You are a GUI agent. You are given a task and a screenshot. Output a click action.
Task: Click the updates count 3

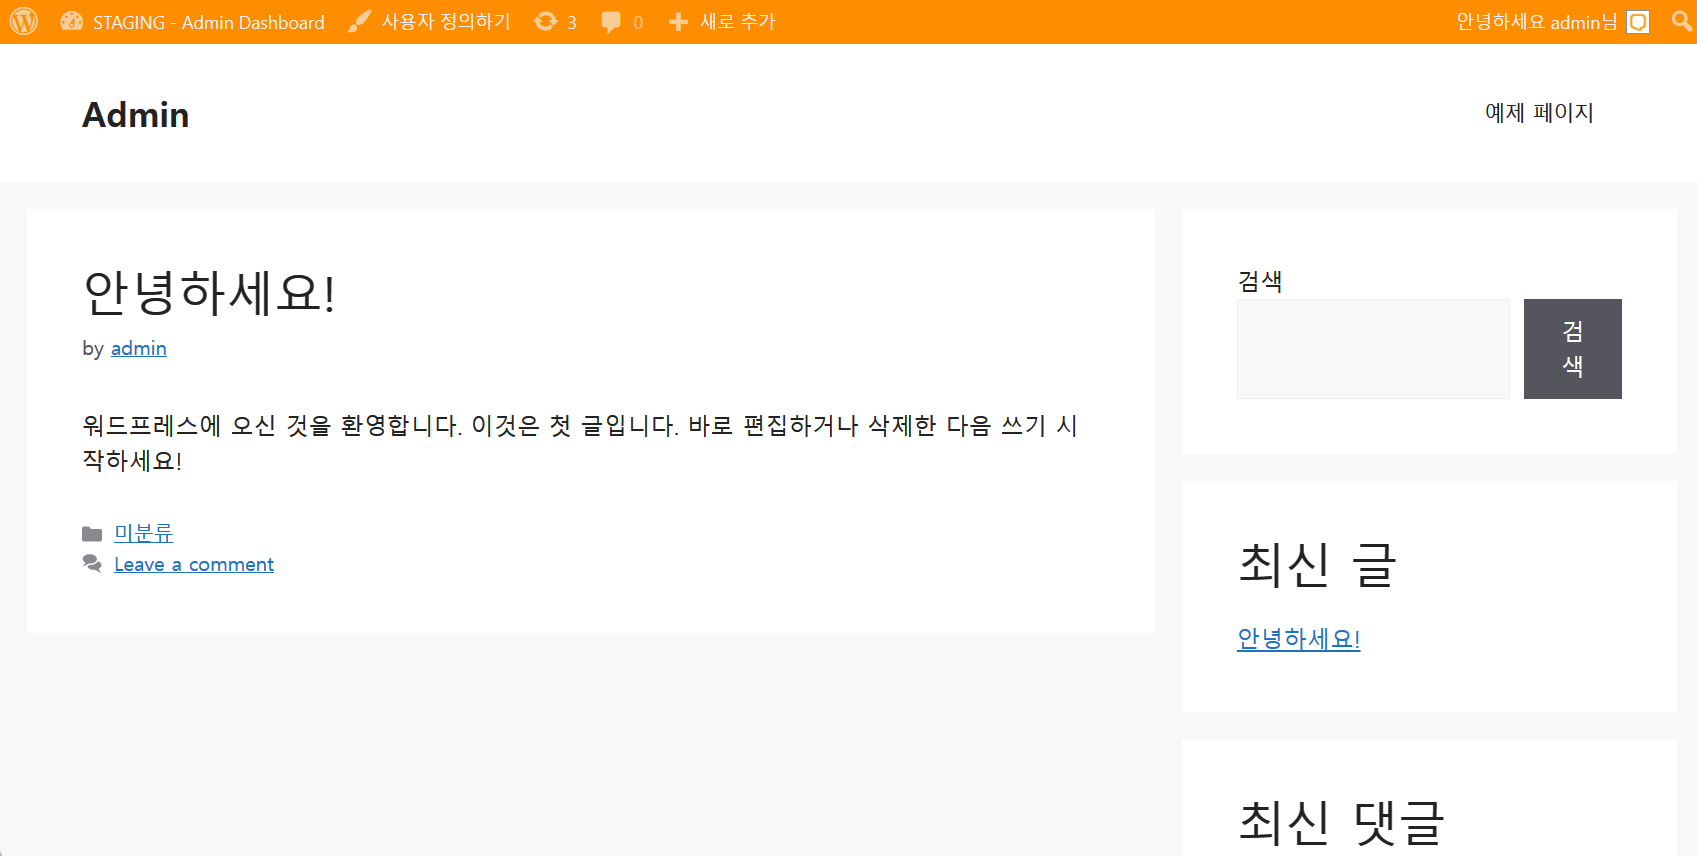(572, 22)
